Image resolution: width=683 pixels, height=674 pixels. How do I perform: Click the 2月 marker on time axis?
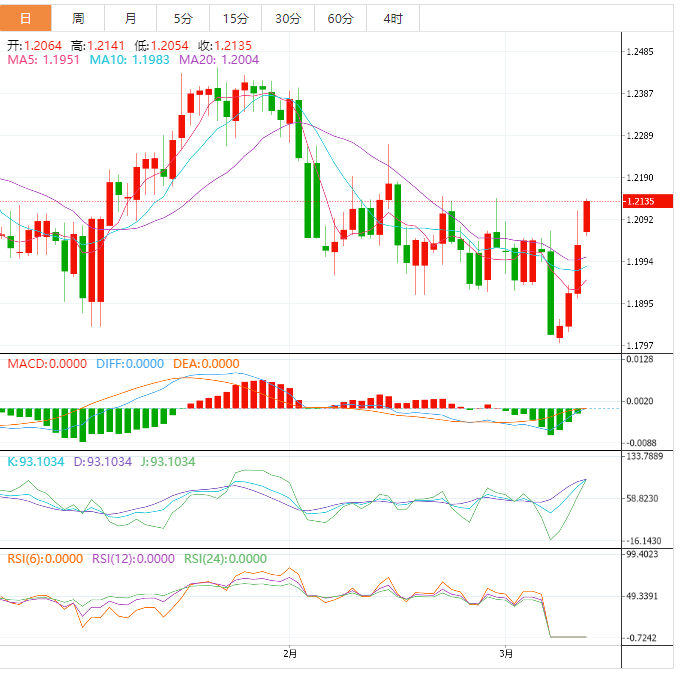click(x=289, y=654)
